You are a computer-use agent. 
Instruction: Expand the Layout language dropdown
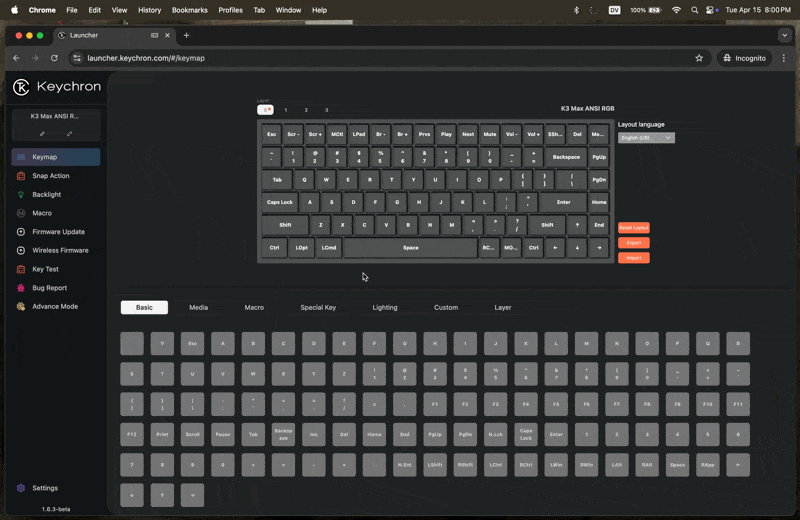pos(646,138)
